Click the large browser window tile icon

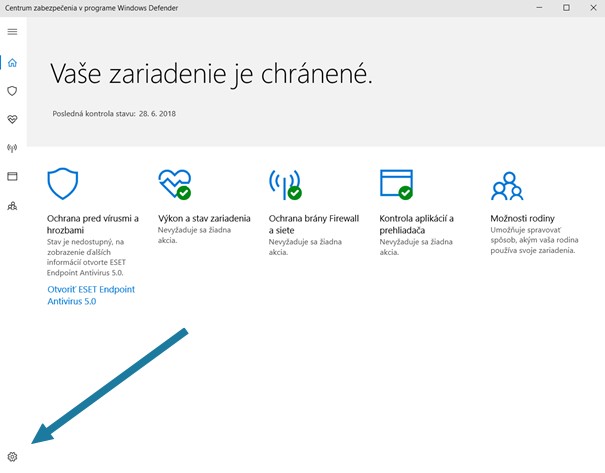pos(396,184)
